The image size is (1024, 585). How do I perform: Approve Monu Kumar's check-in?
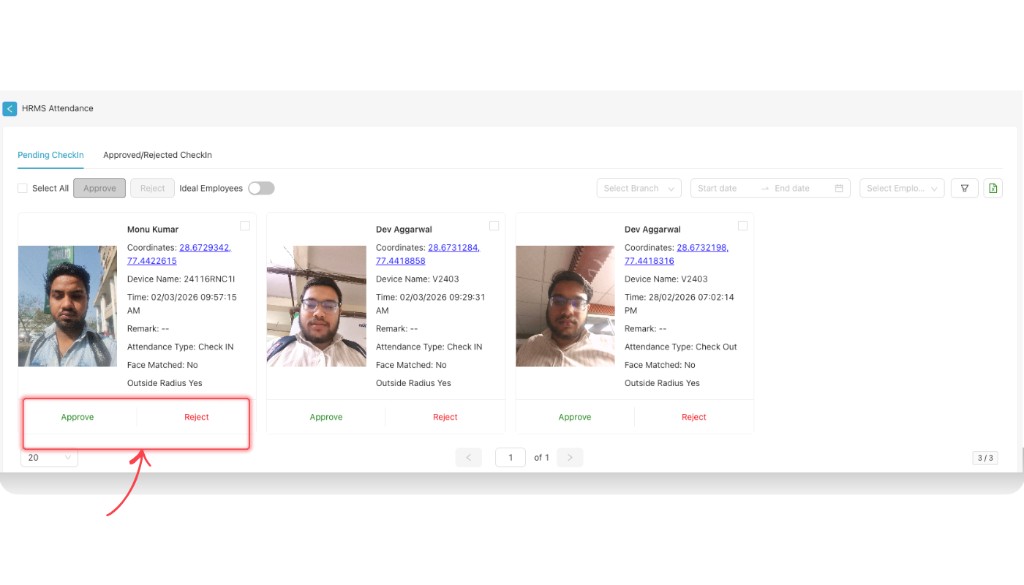[77, 417]
